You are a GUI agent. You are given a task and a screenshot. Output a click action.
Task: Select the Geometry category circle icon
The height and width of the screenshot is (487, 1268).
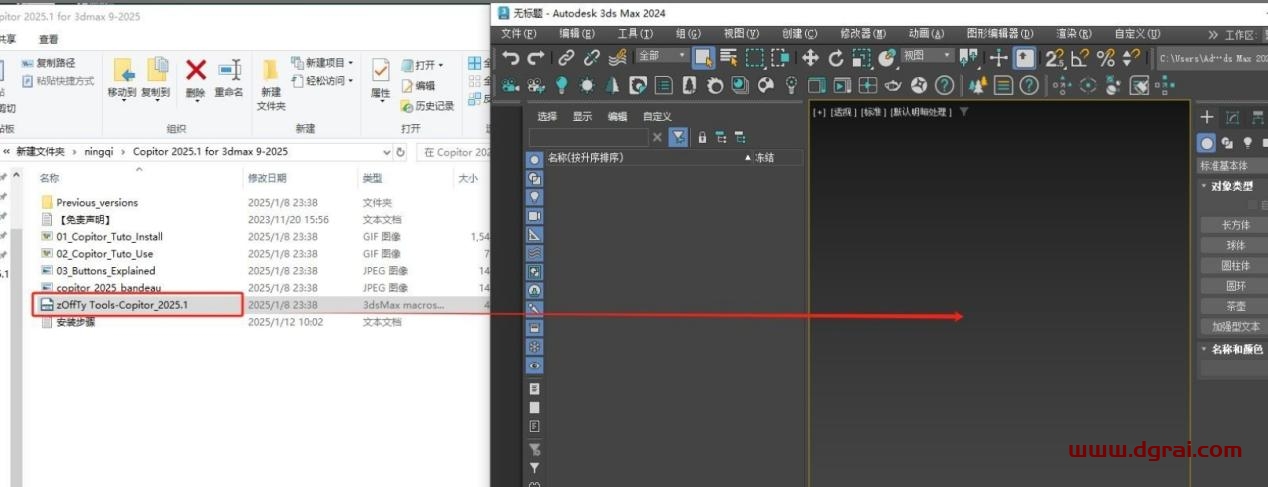[x=1207, y=143]
